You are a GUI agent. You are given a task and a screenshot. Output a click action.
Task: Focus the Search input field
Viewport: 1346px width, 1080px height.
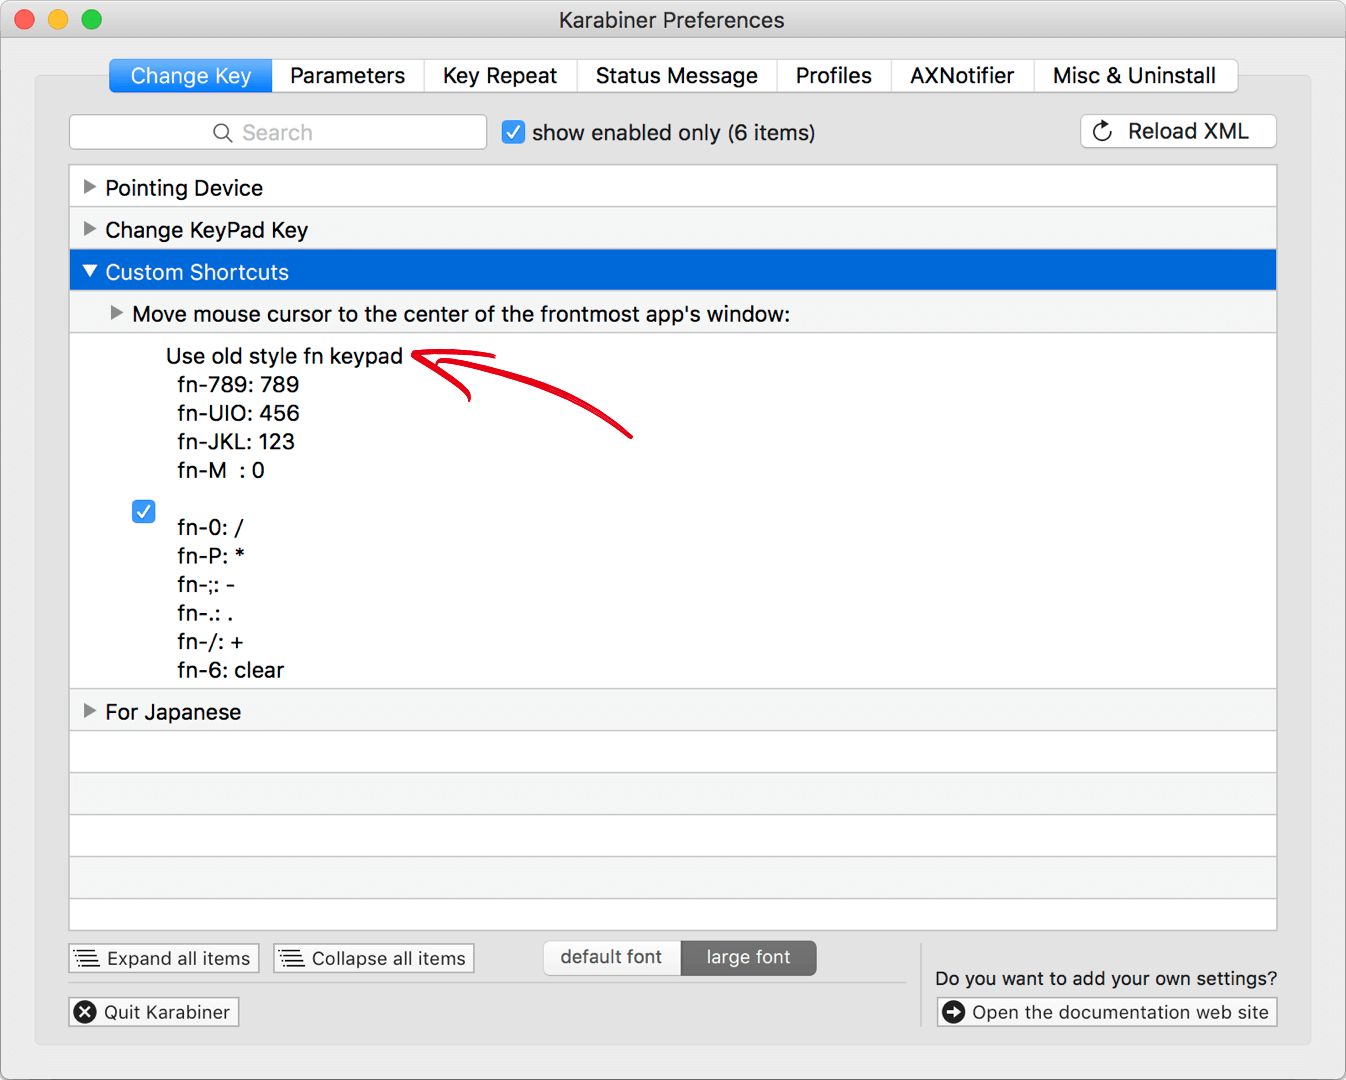(x=278, y=132)
